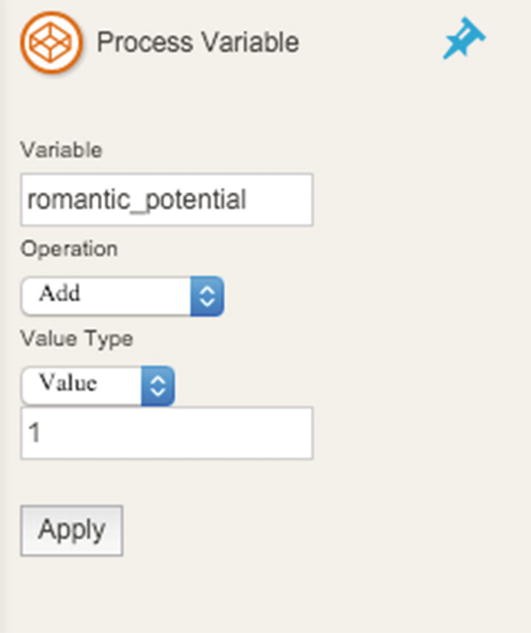Click the Value Type label text
The image size is (531, 633).
[x=77, y=338]
